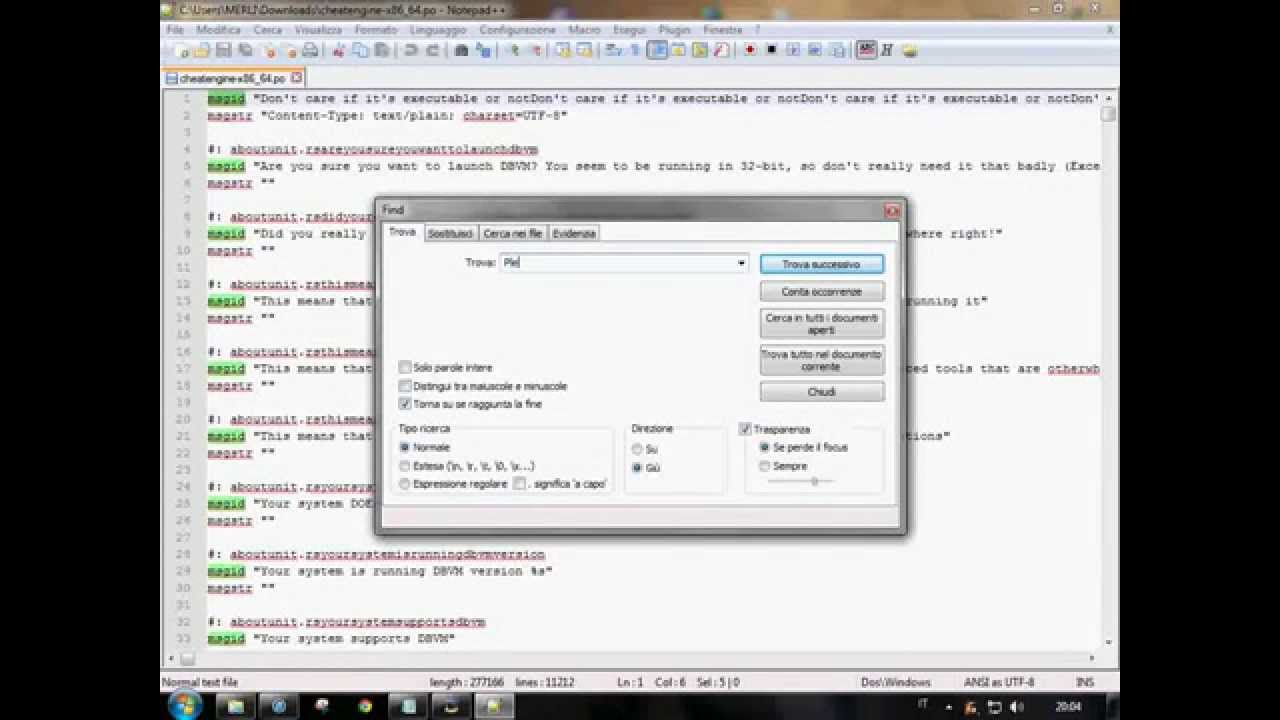The height and width of the screenshot is (720, 1280).
Task: Click the Redo toolbar icon
Action: 432,50
